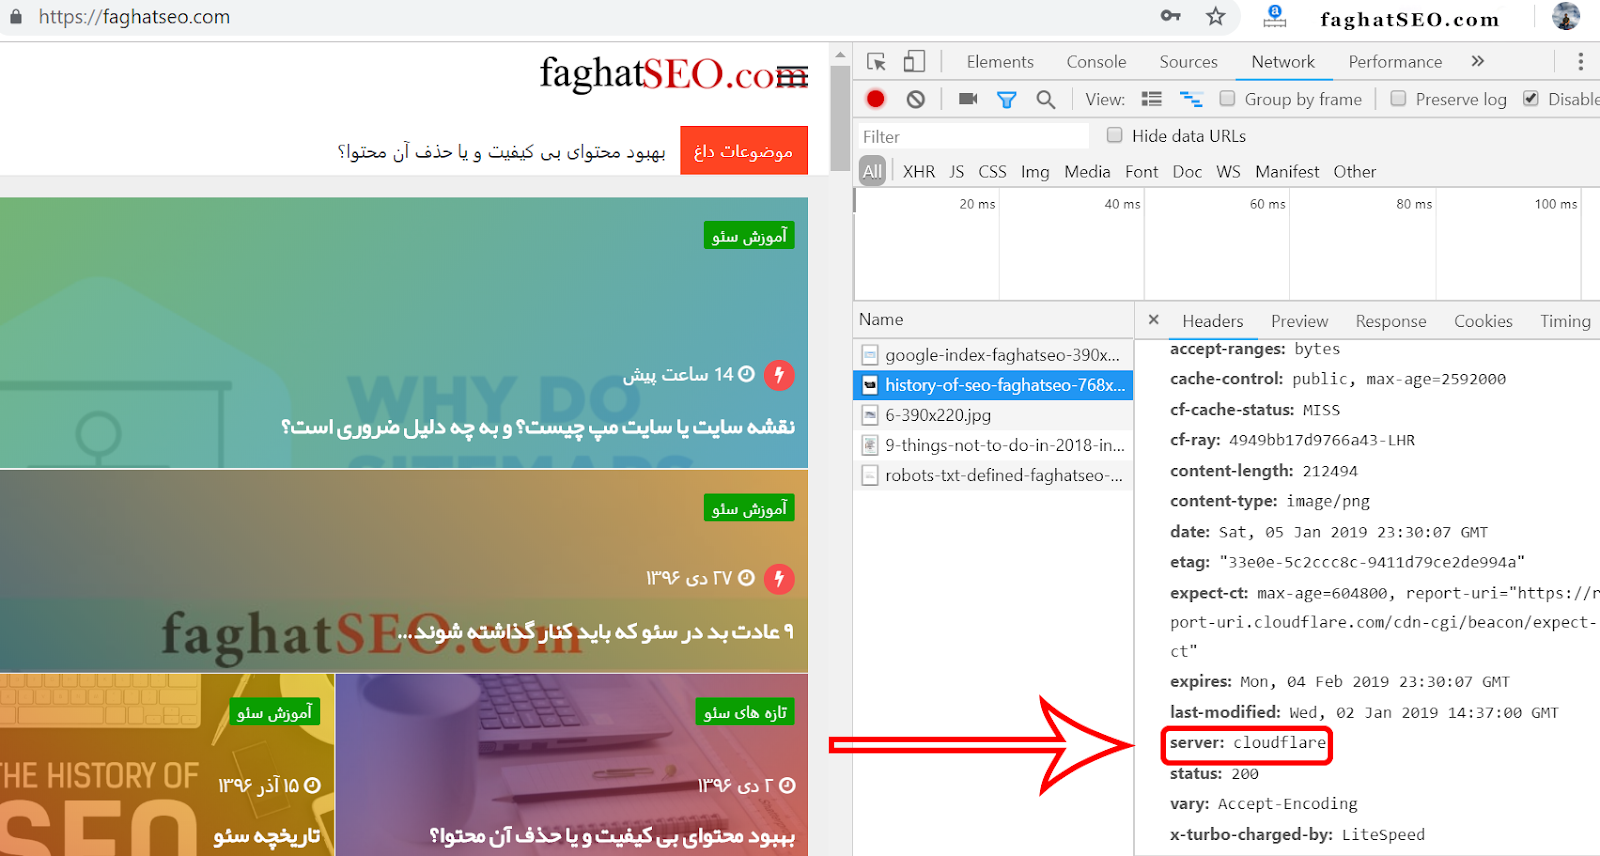Select history-of-seo-faghatseo-768x request
This screenshot has width=1600, height=856.
[993, 385]
